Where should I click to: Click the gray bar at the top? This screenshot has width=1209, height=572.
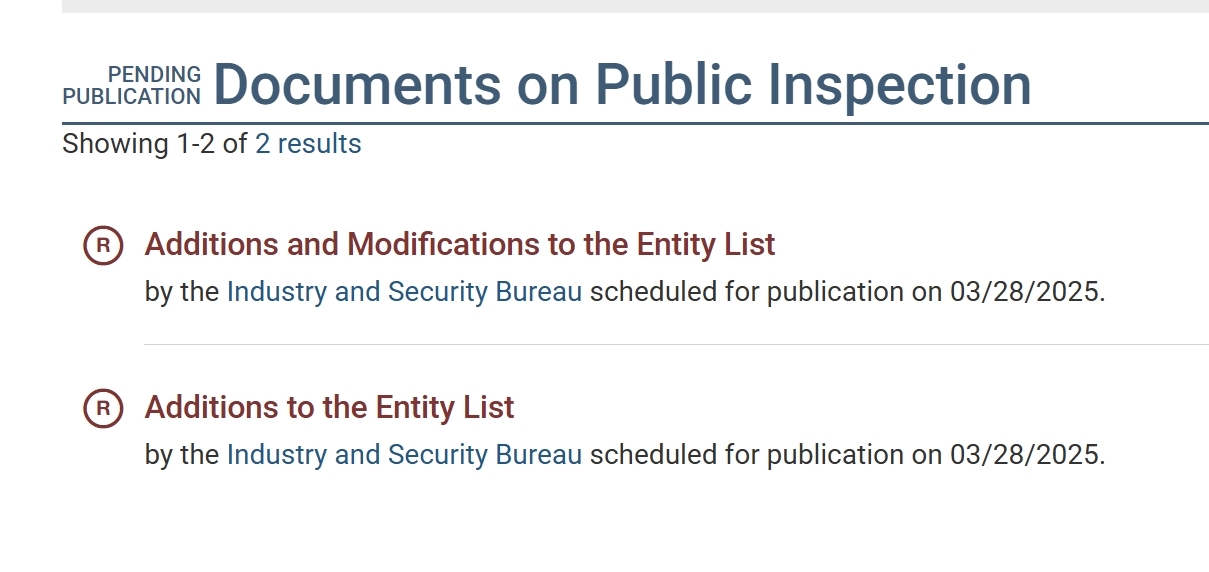click(635, 6)
